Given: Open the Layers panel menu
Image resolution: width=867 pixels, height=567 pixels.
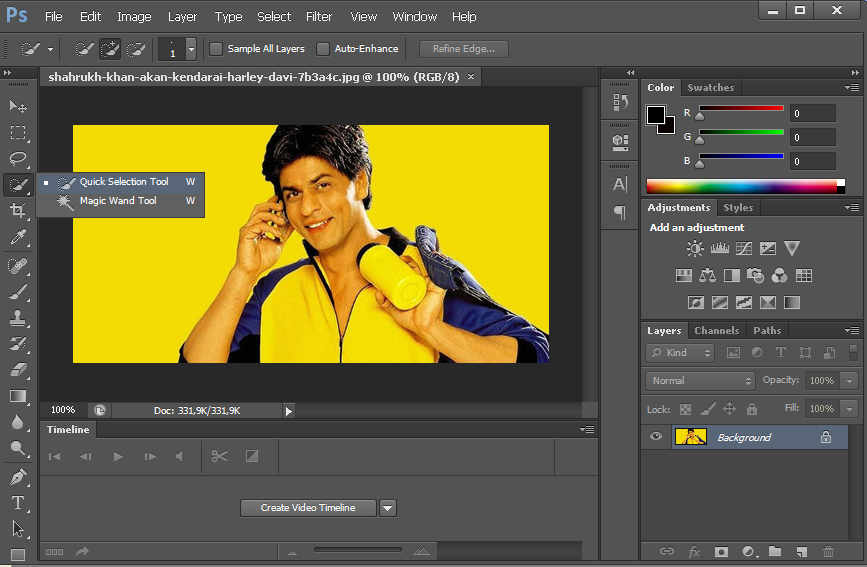Looking at the screenshot, I should pos(852,330).
